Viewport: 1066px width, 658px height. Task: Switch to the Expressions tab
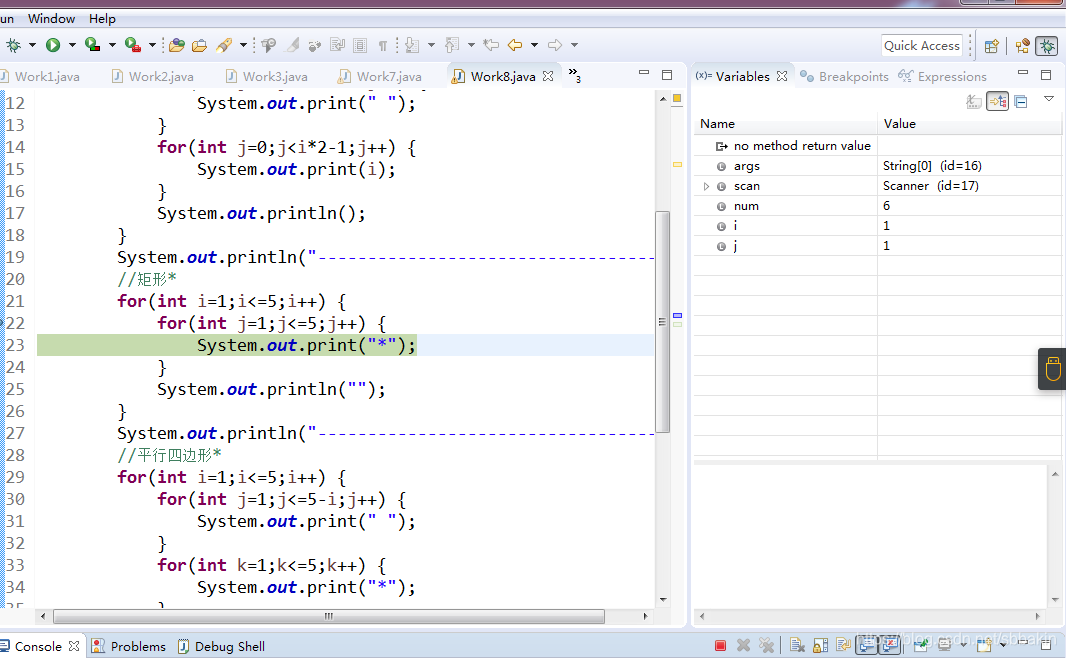[x=943, y=77]
